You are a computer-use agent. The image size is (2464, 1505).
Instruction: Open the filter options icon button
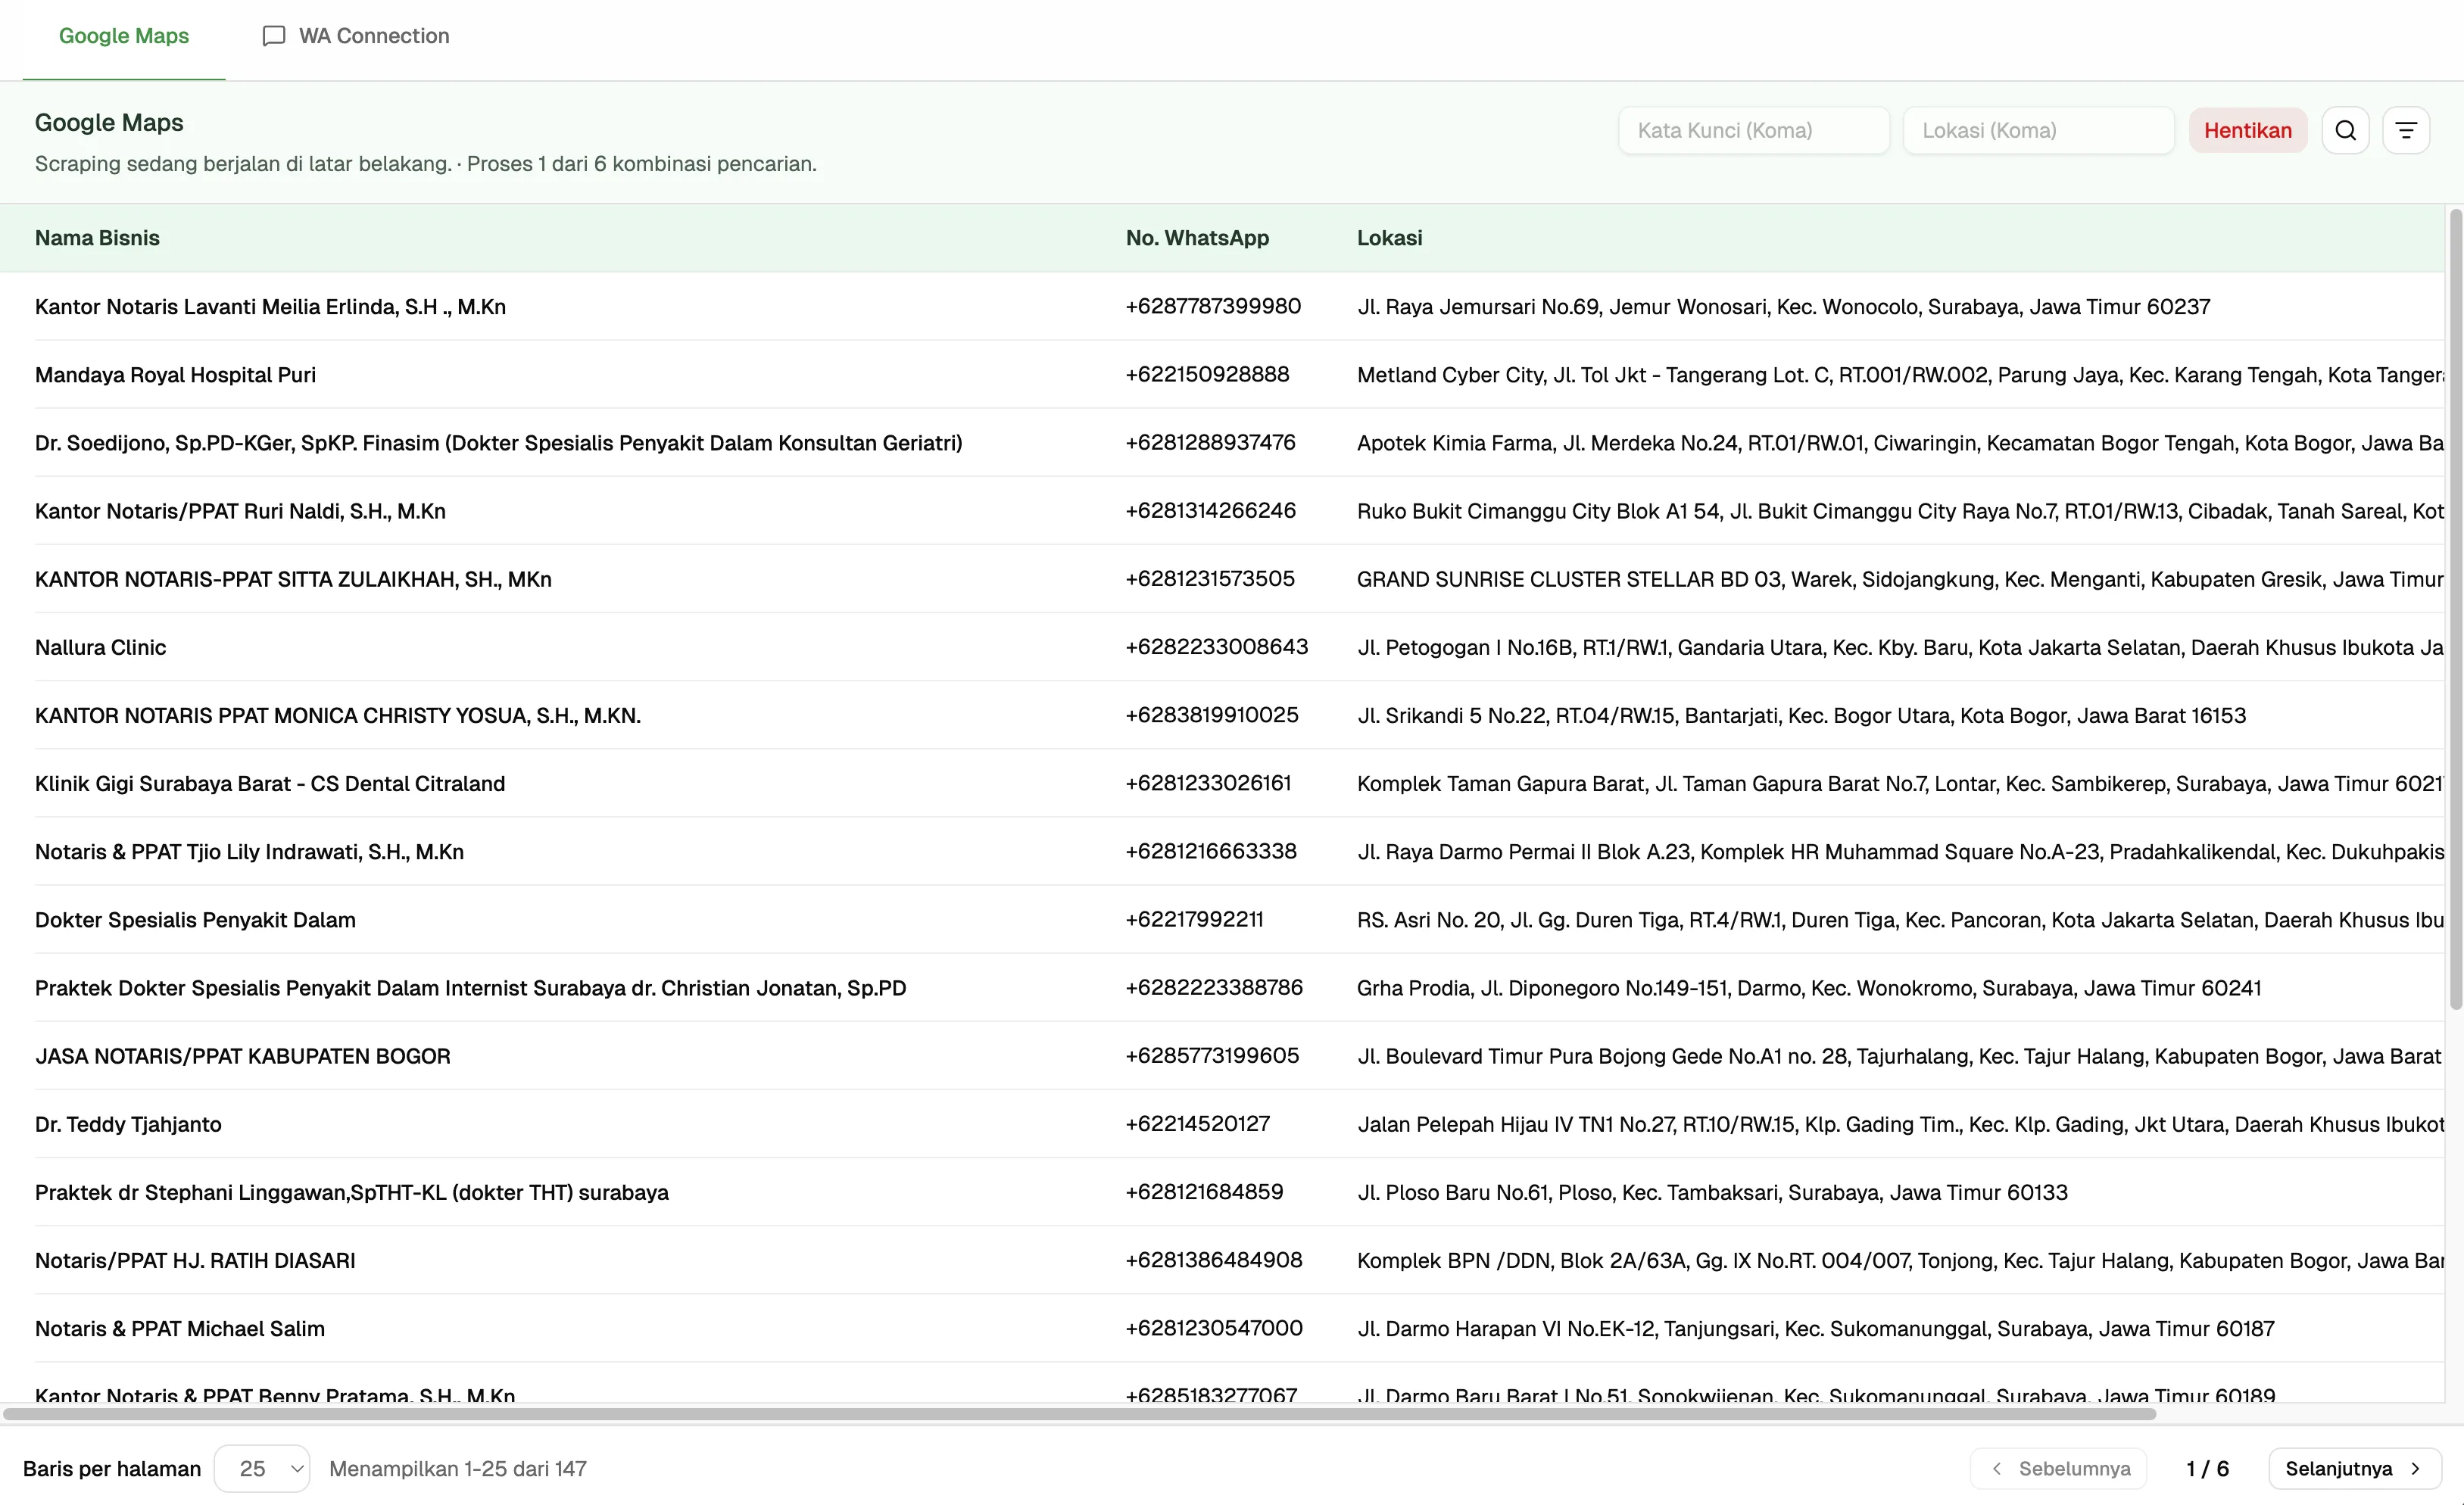click(x=2406, y=130)
